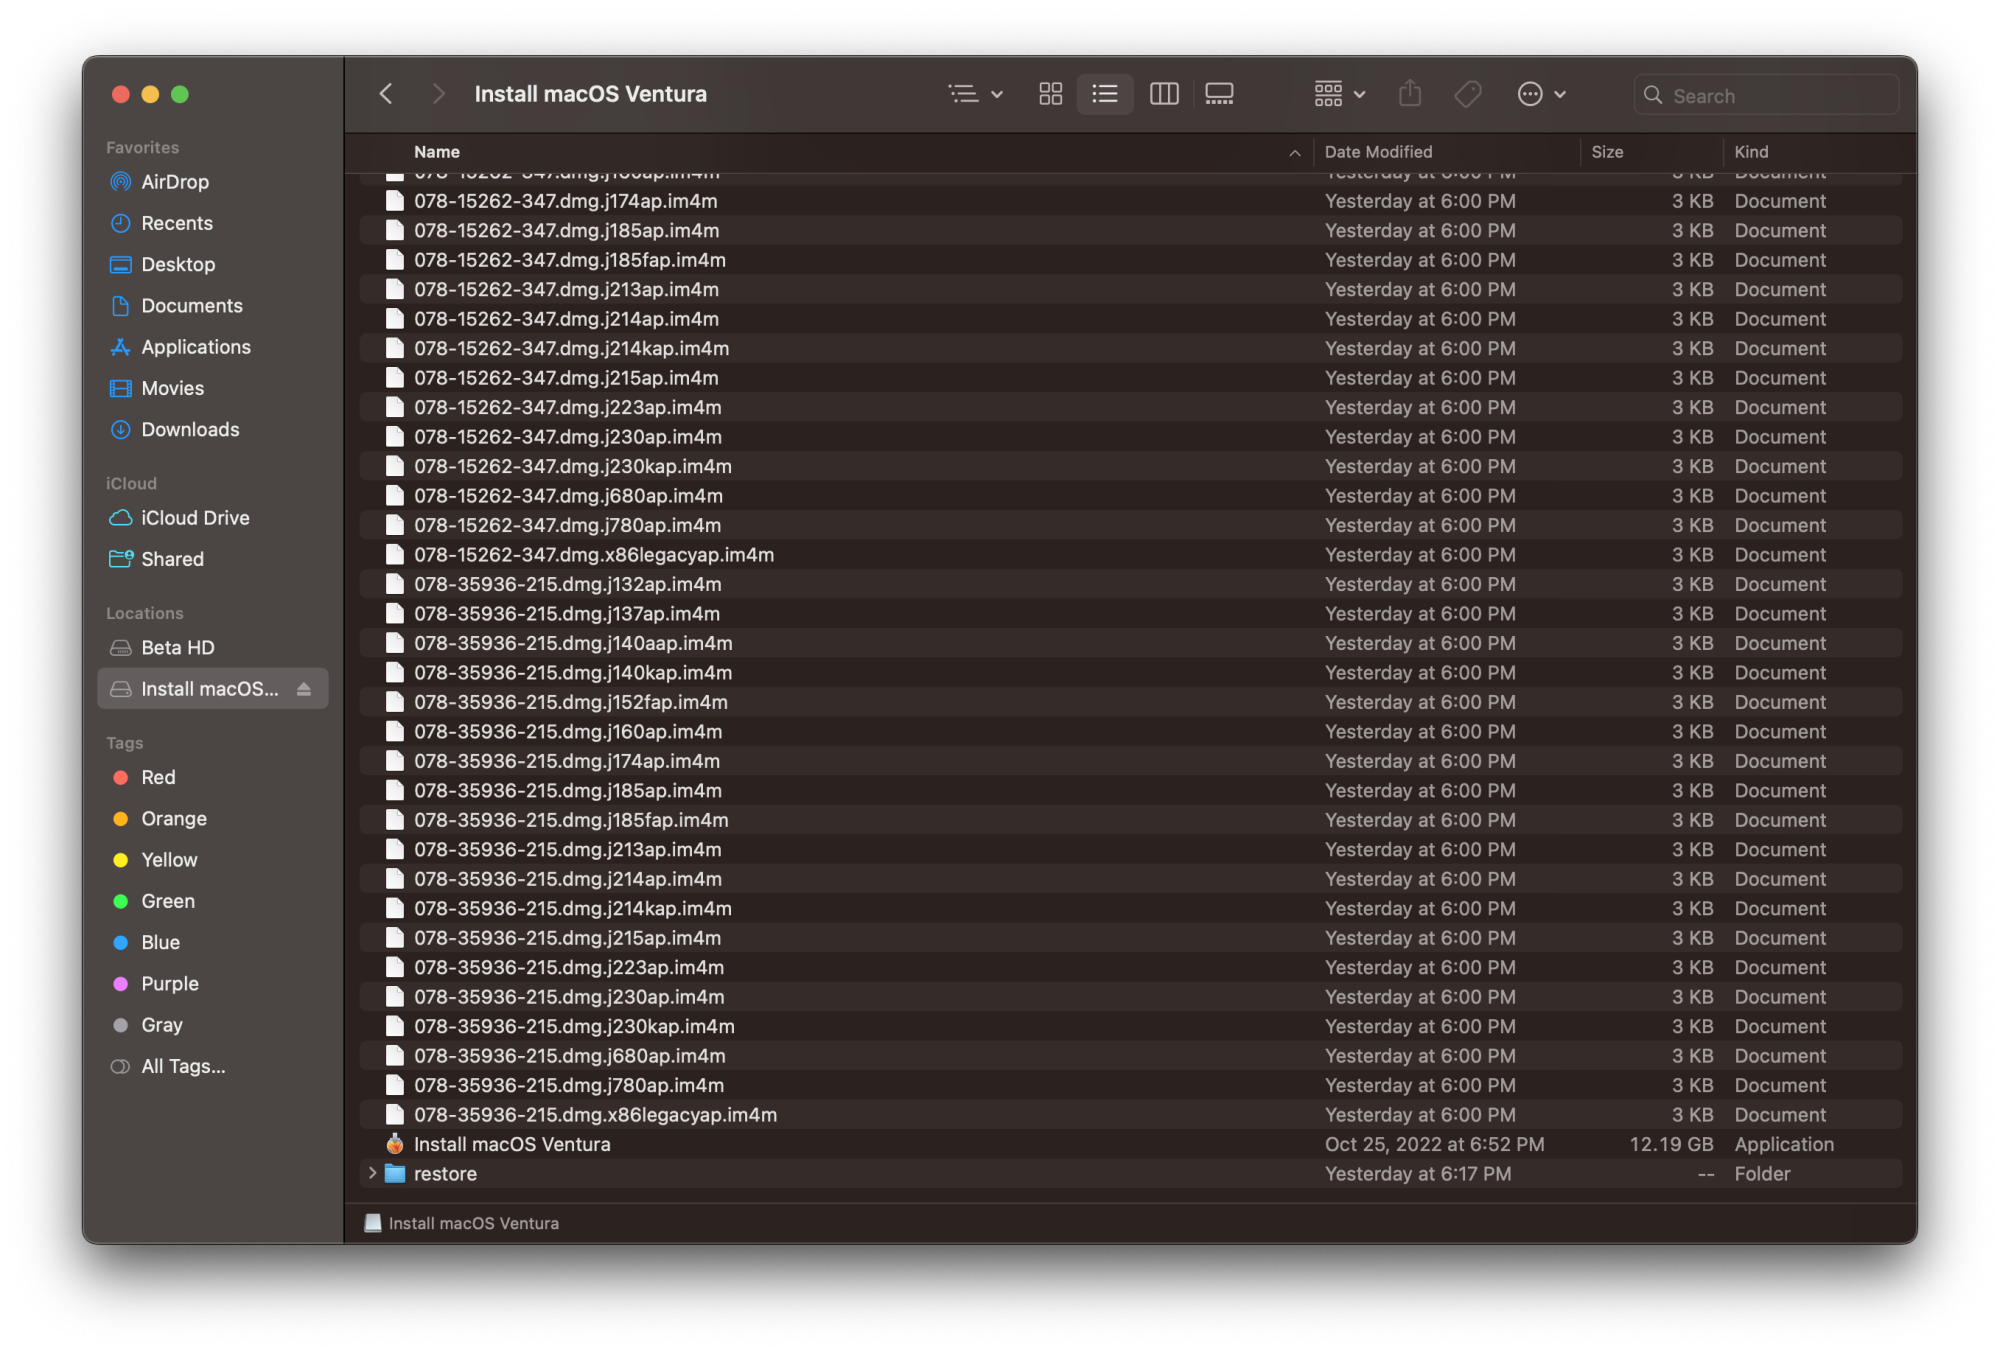The height and width of the screenshot is (1353, 2000).
Task: Select 078-15262-347.dmg.j185fap.im4m file
Action: [x=1130, y=260]
